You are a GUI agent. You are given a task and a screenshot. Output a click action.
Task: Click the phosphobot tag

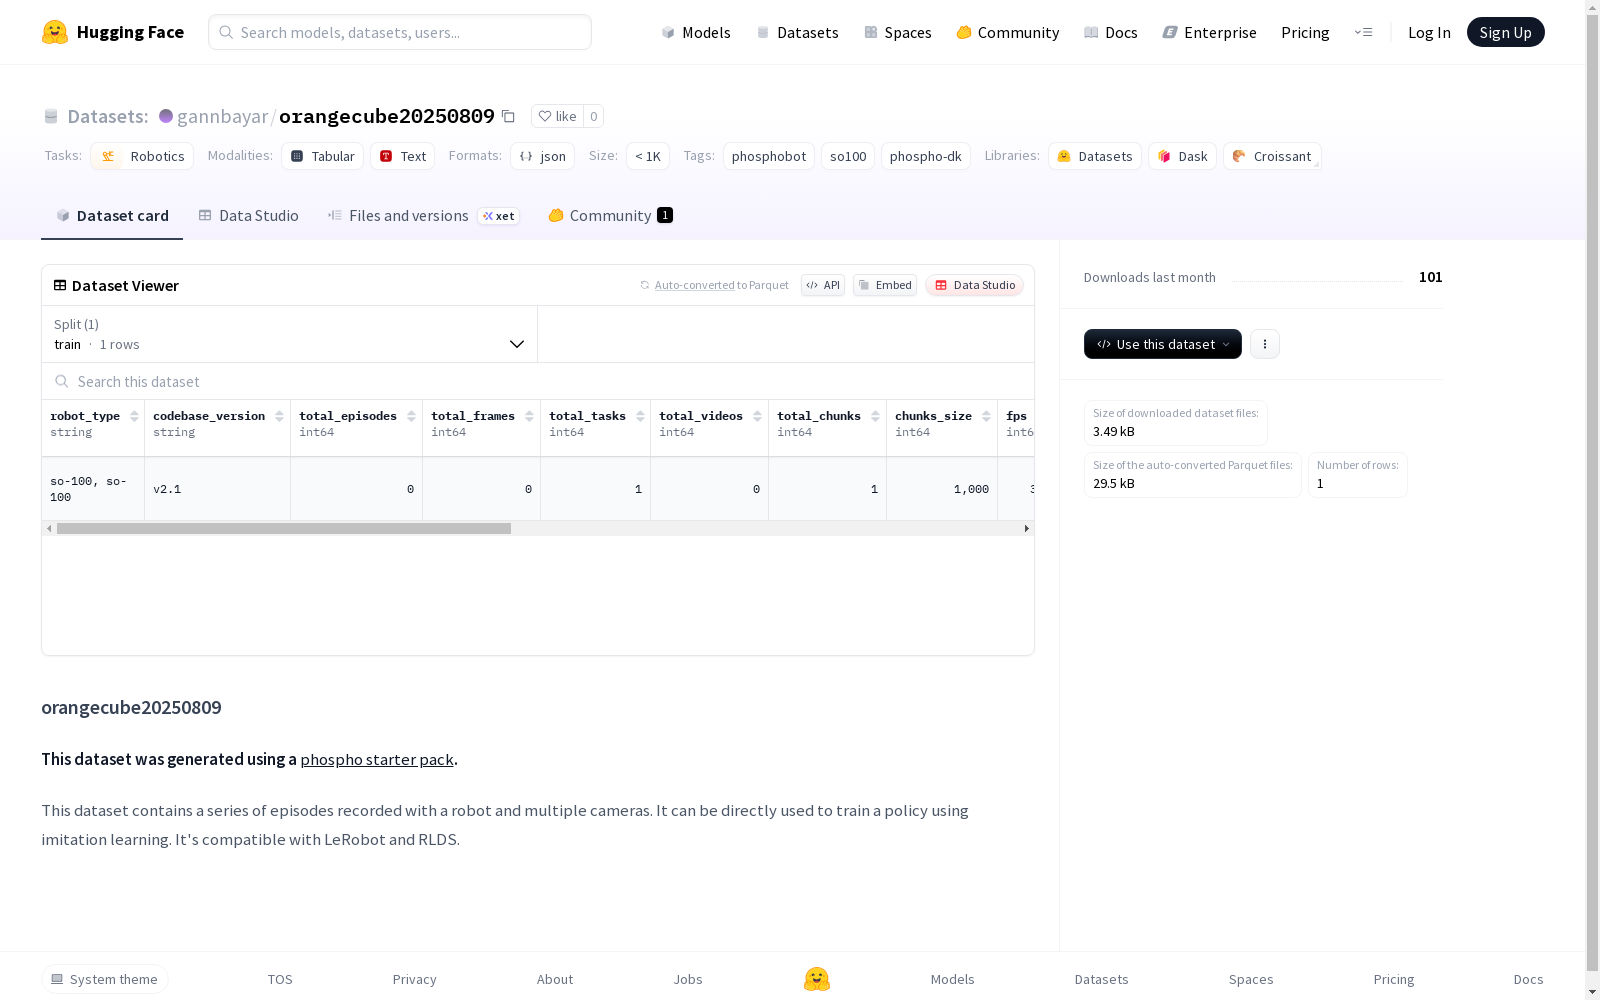[x=769, y=156]
